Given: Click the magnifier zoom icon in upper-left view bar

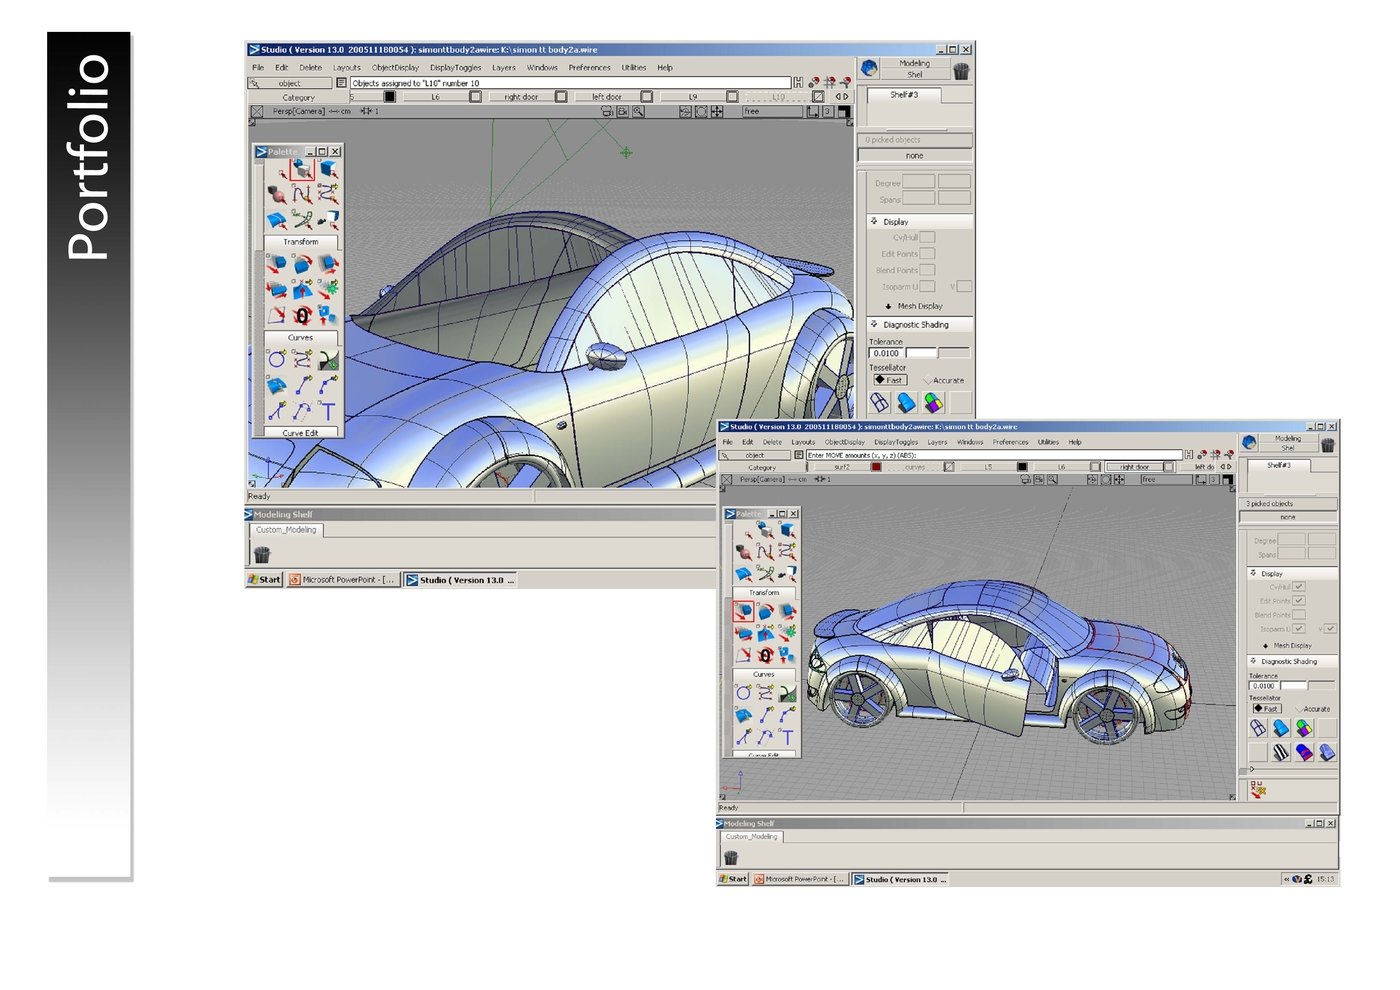Looking at the screenshot, I should (x=638, y=112).
